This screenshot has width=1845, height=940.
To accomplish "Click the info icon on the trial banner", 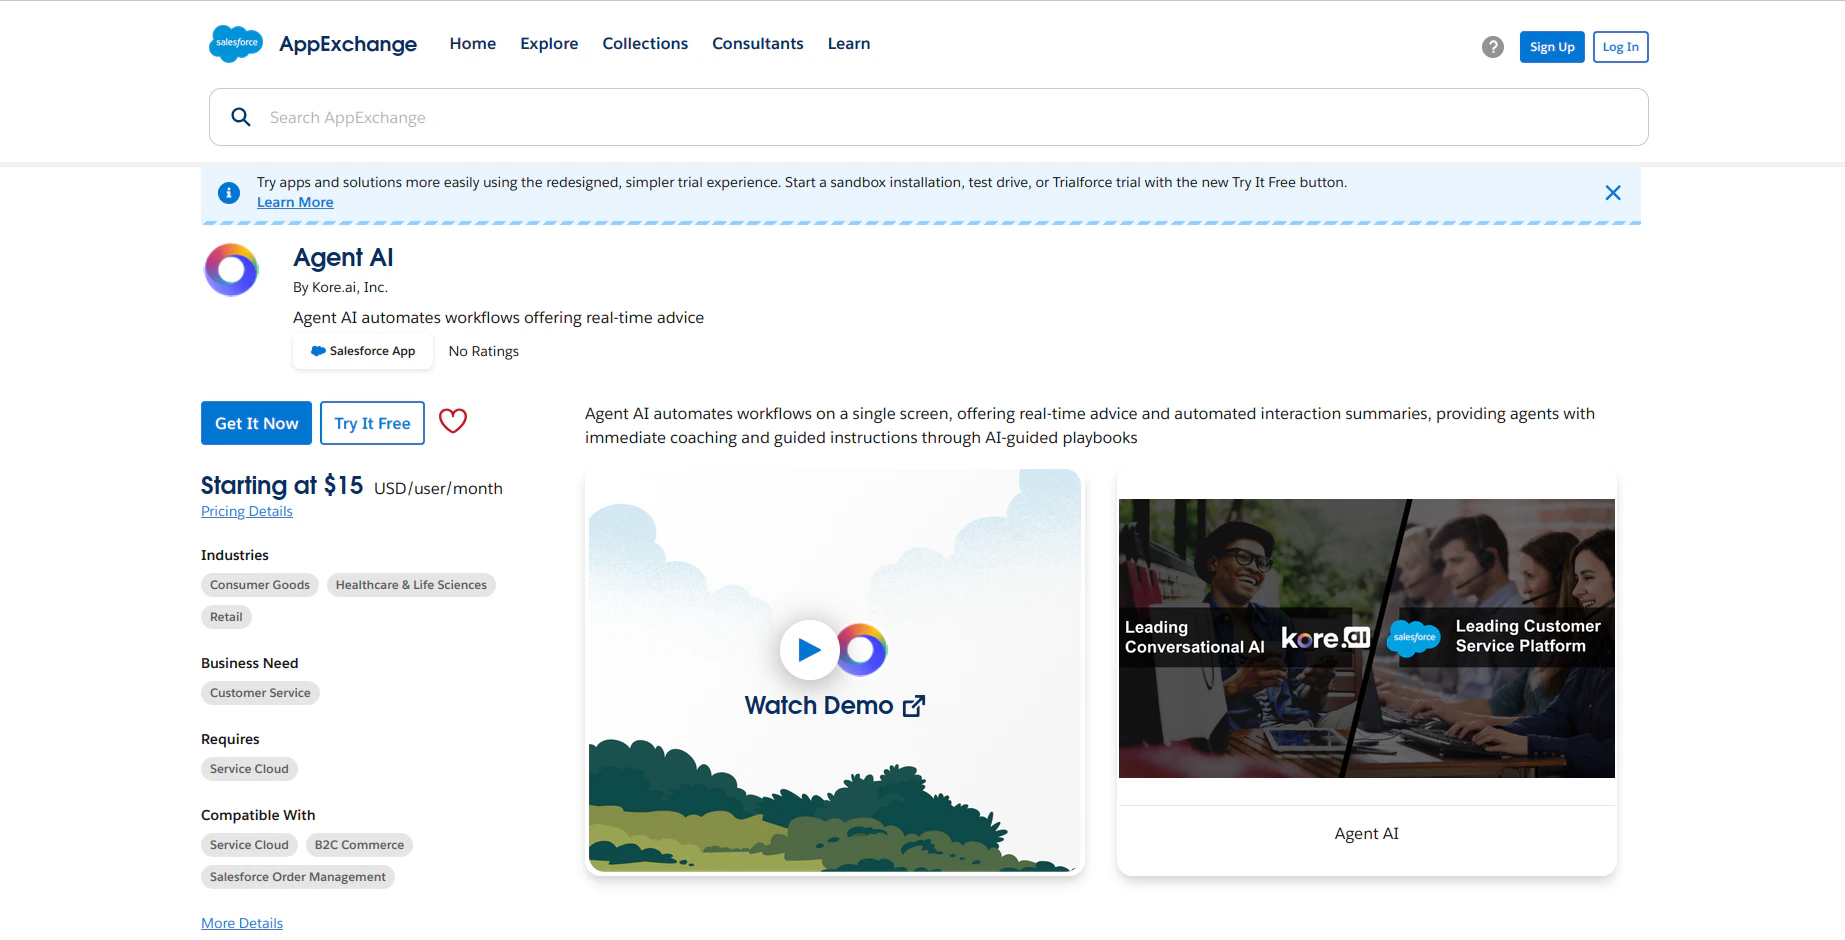I will [229, 192].
